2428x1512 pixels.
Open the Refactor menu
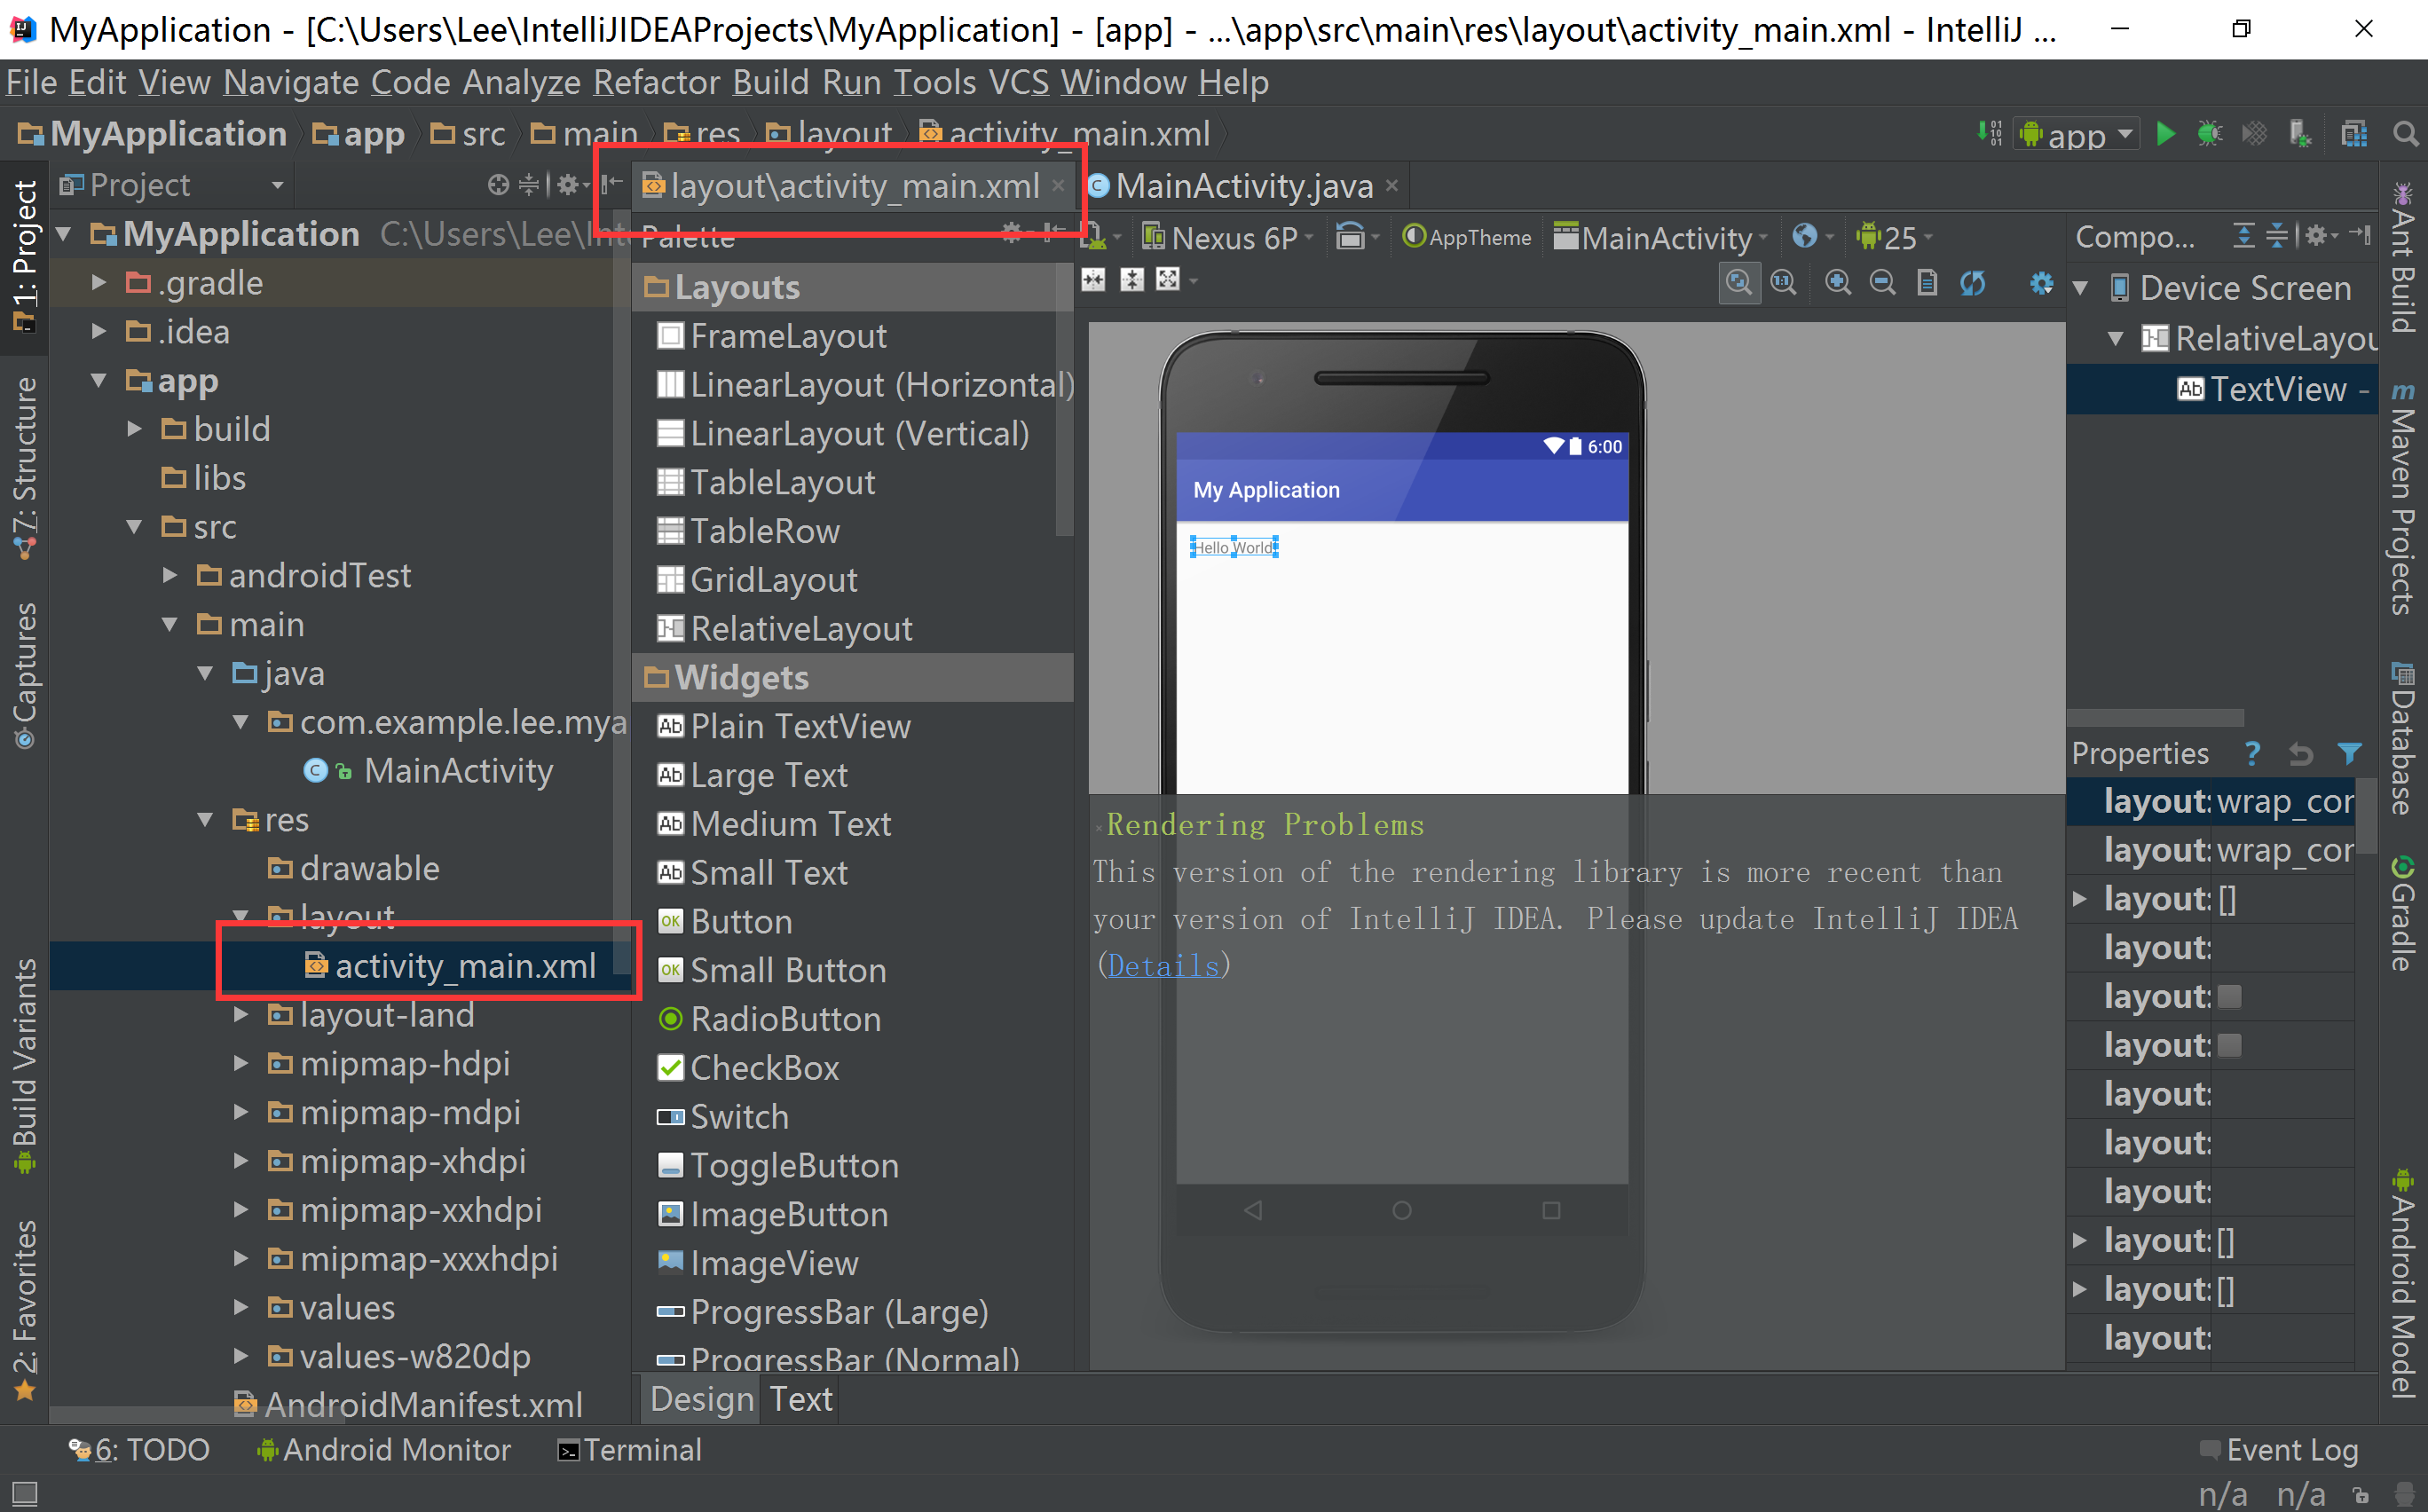click(x=656, y=82)
